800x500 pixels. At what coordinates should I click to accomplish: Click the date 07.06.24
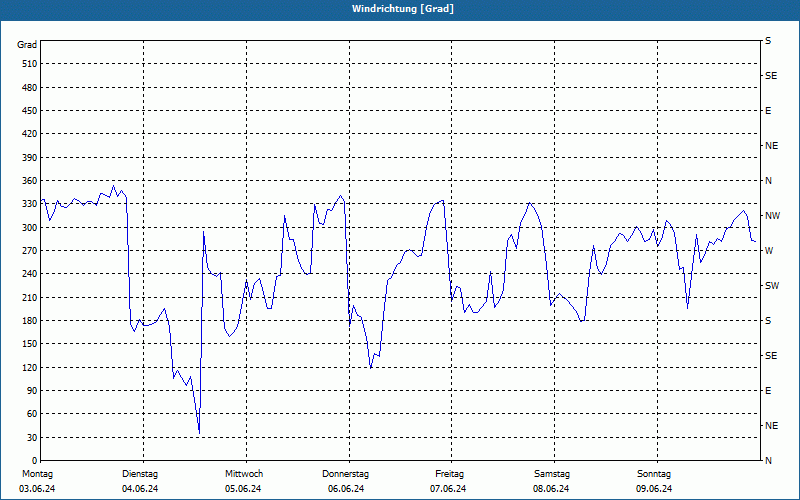(448, 489)
